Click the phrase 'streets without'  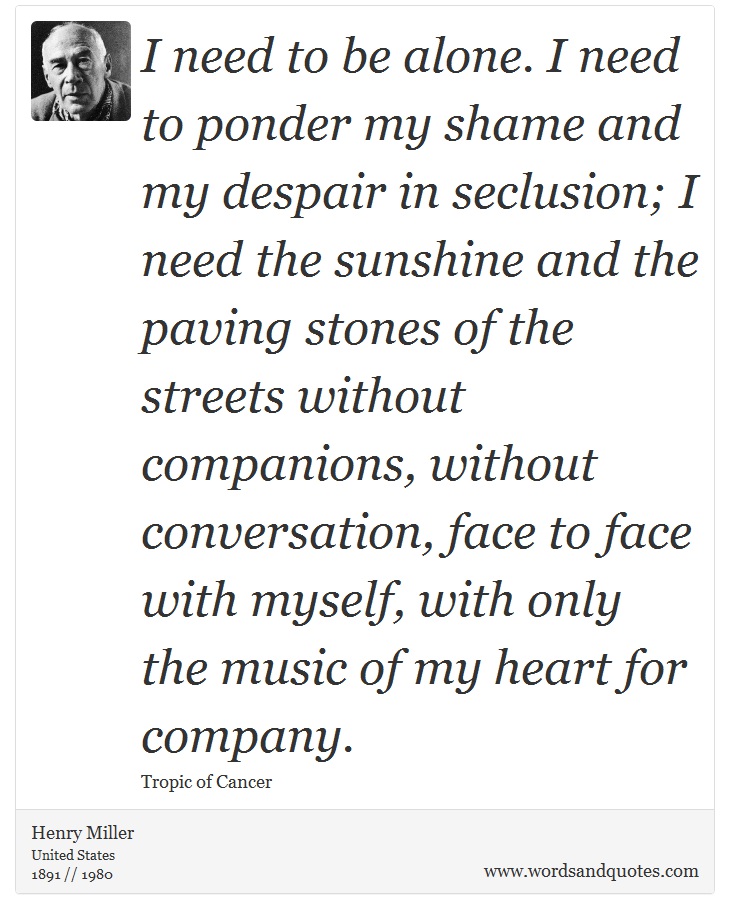click(x=303, y=396)
